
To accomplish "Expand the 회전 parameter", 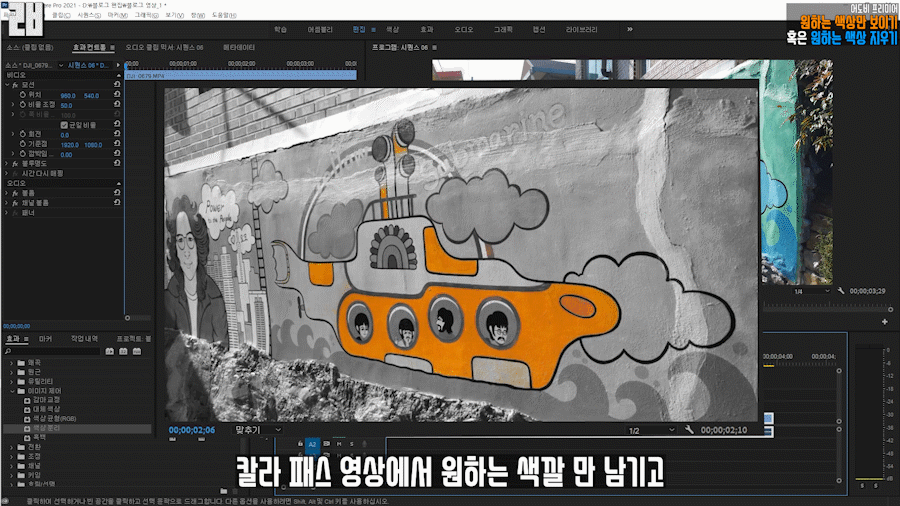I will 13,134.
